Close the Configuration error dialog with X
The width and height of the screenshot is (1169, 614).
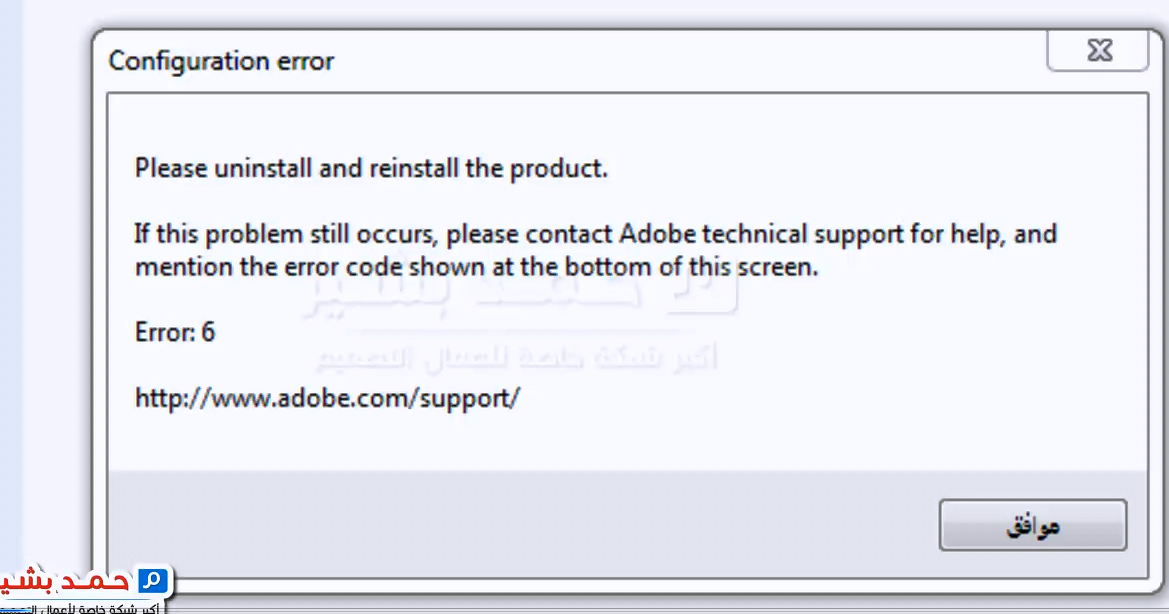point(1099,53)
